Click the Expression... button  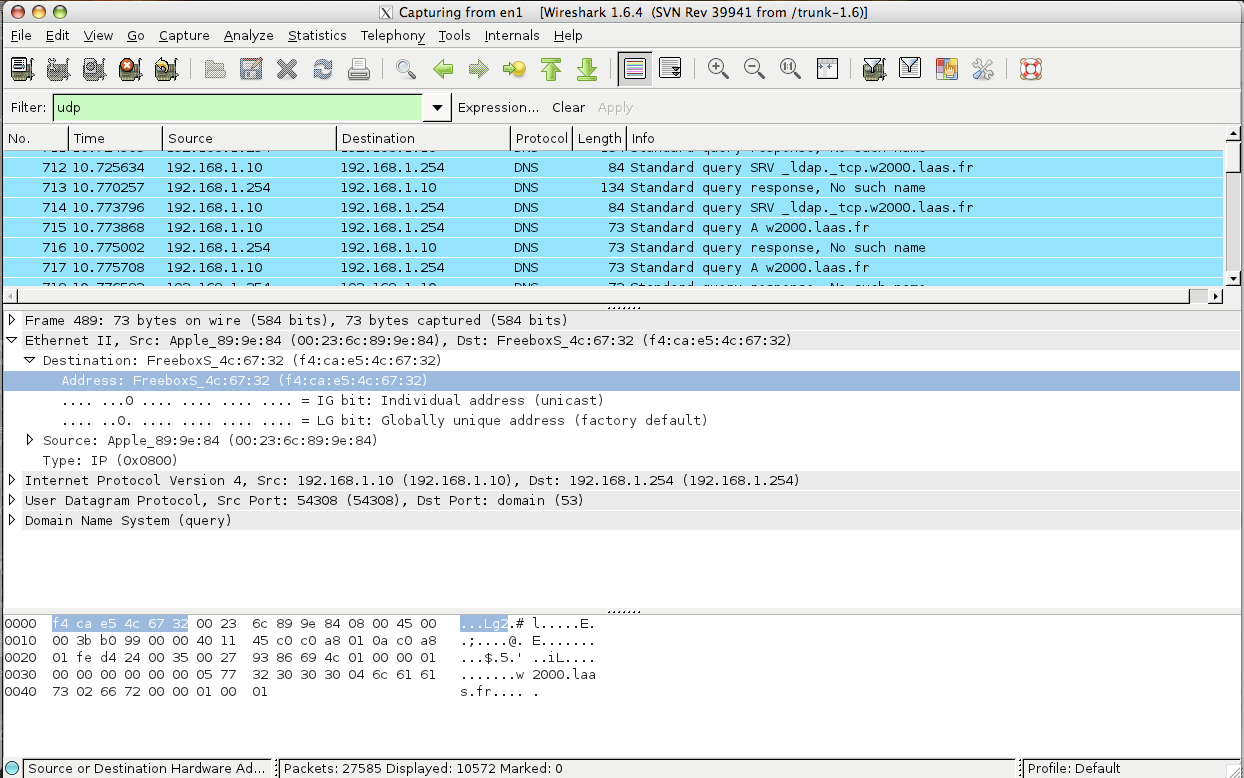[x=498, y=108]
